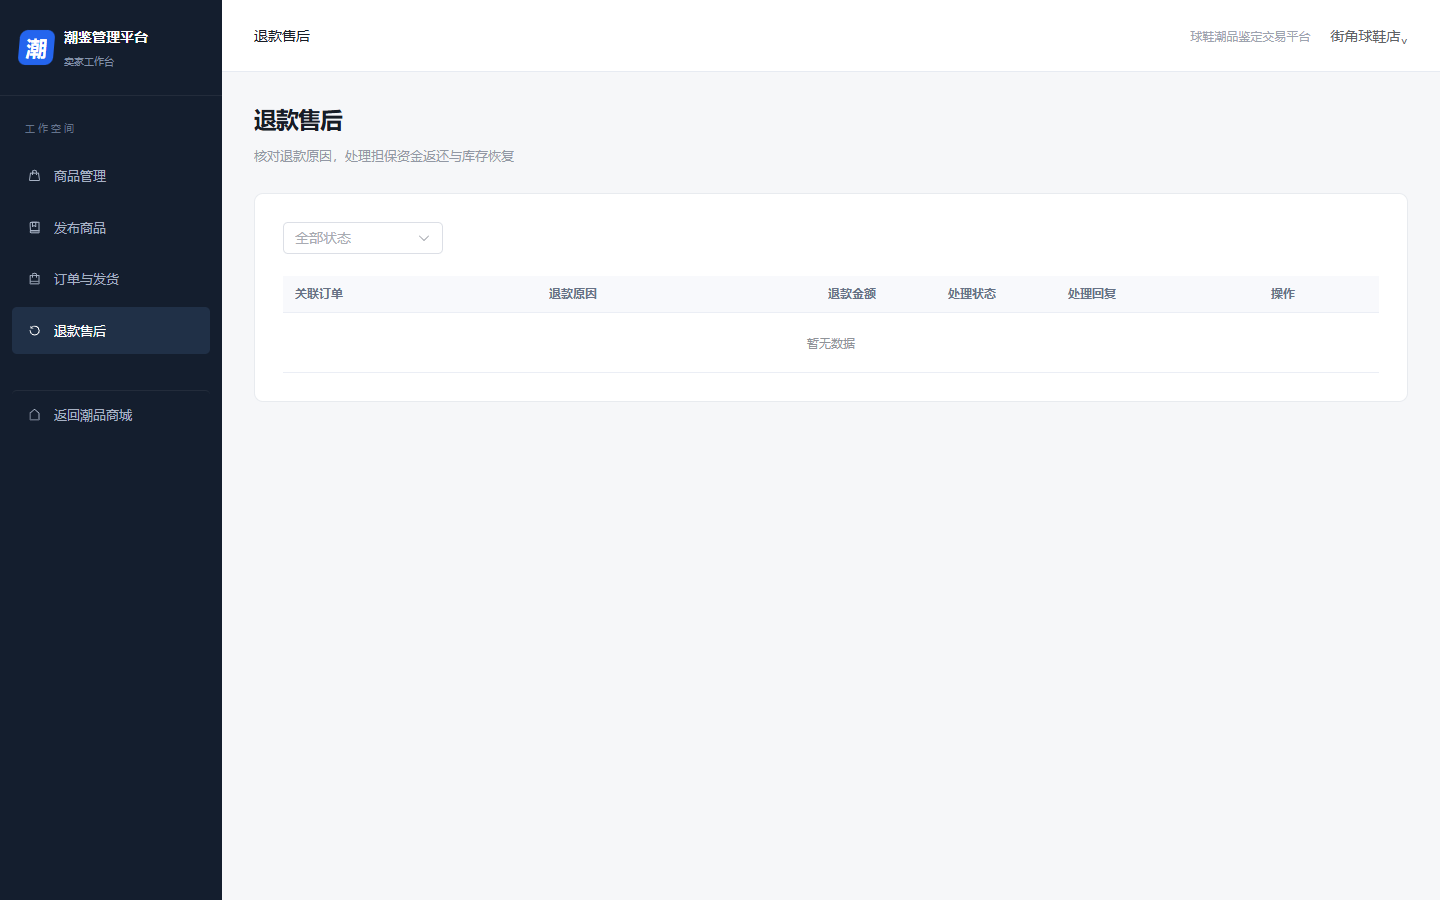This screenshot has height=900, width=1440.
Task: Click the 发布商品 sidebar icon
Action: coord(34,228)
